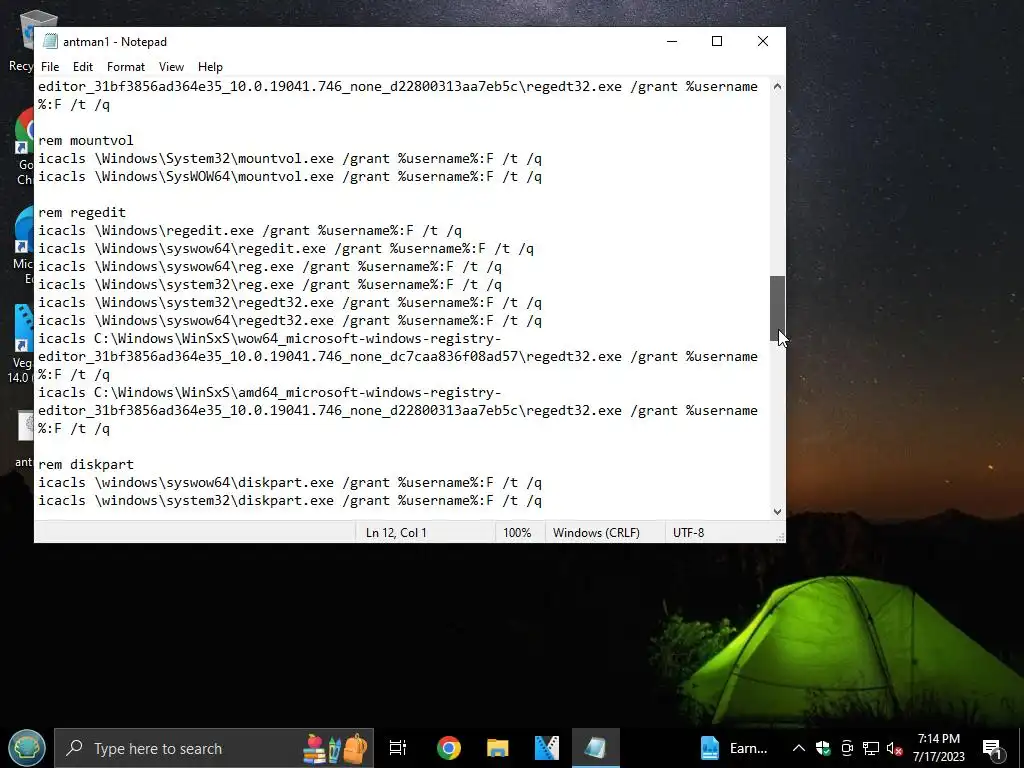
Task: Open Windows Security tray icon
Action: click(823, 748)
